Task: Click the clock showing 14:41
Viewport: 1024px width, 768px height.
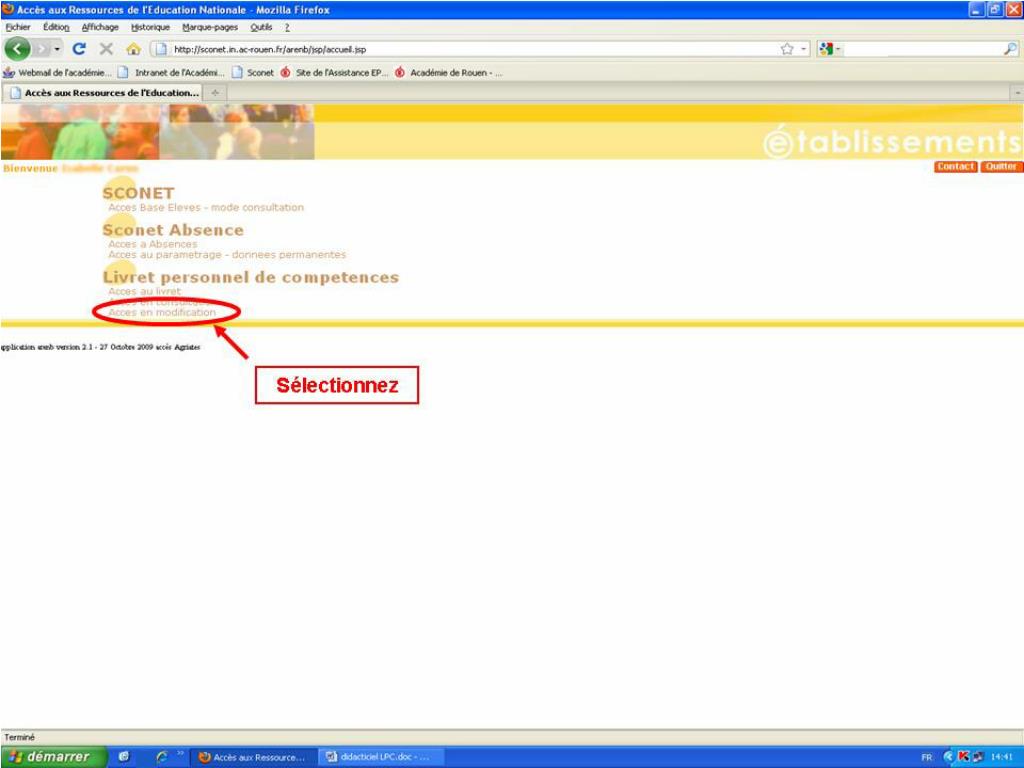Action: tap(1001, 758)
